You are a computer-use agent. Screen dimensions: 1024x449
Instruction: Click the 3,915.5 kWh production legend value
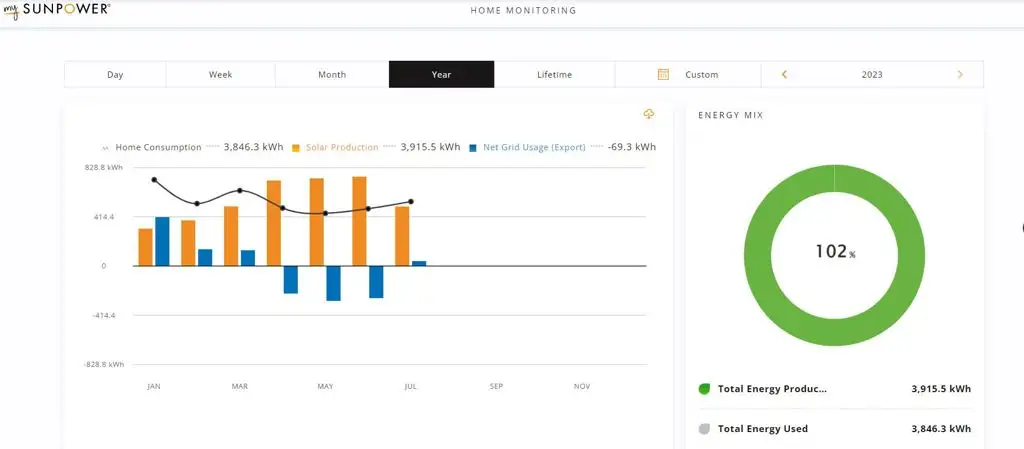tap(430, 147)
